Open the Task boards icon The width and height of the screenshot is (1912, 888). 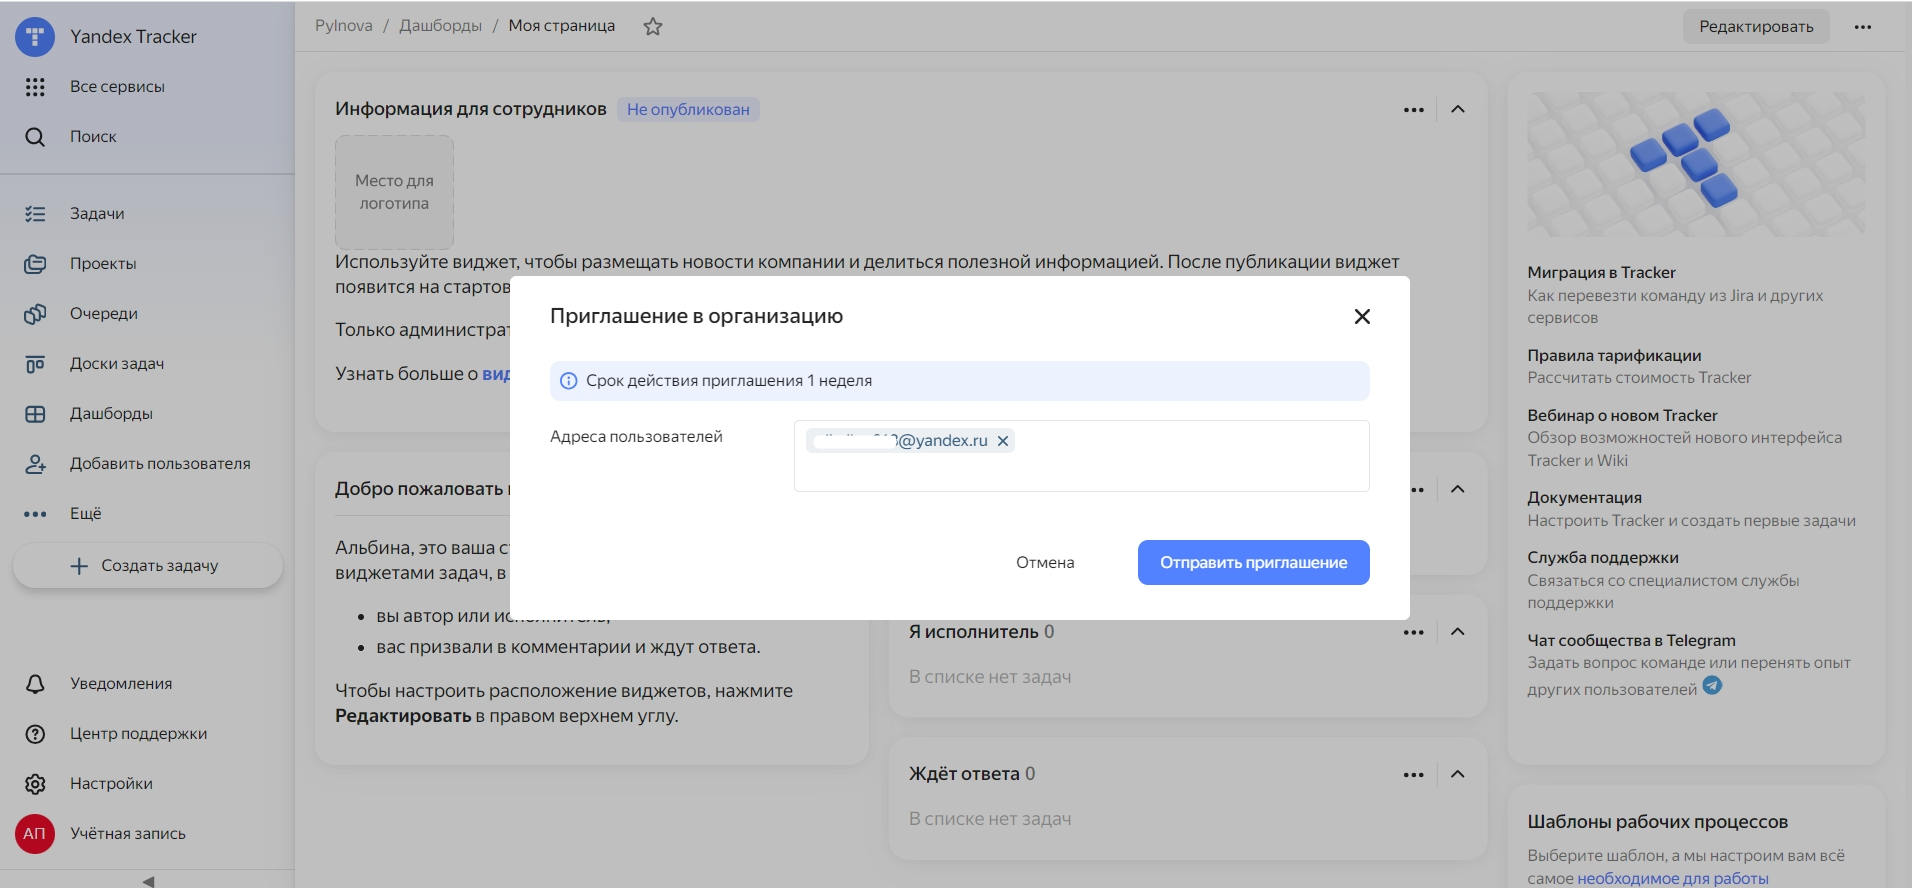[35, 364]
